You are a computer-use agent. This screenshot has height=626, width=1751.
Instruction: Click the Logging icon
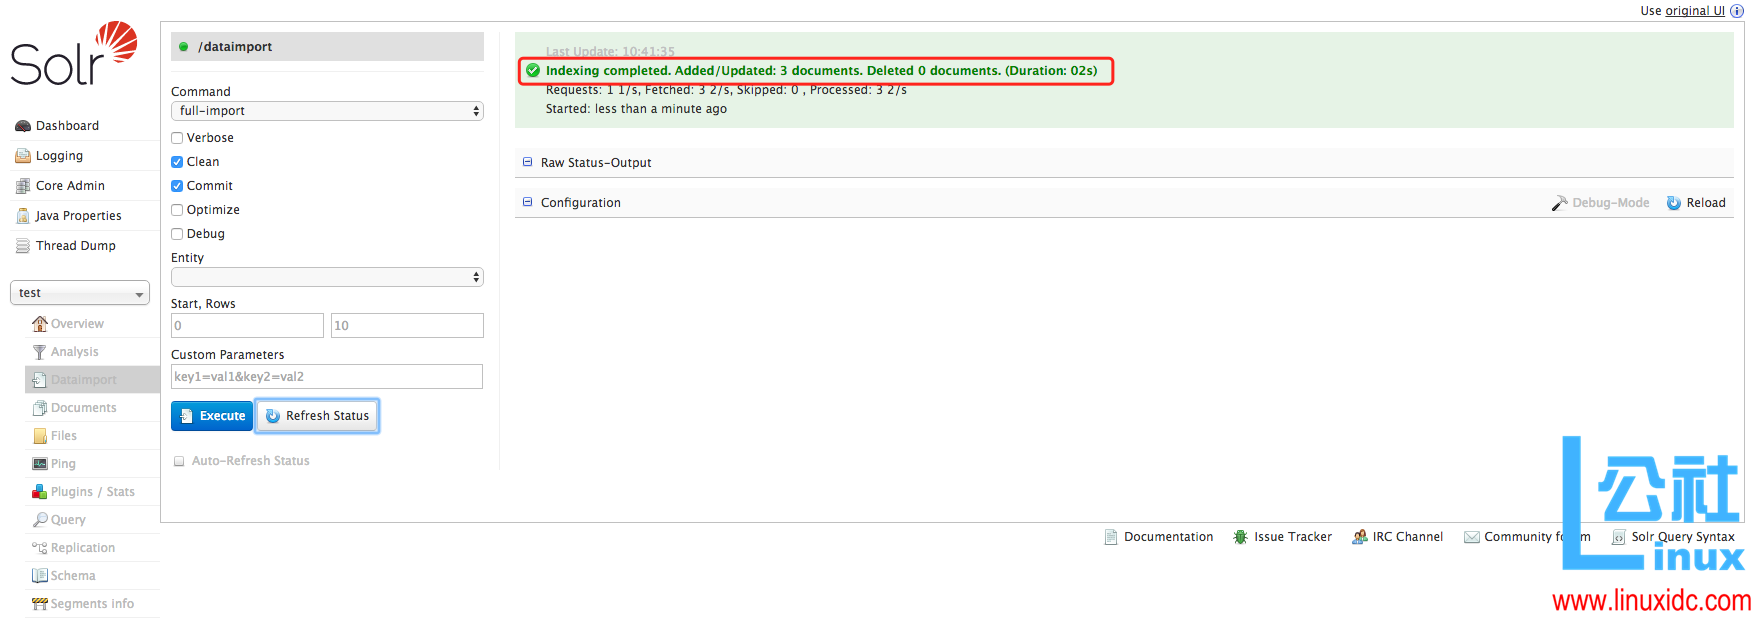click(x=23, y=156)
